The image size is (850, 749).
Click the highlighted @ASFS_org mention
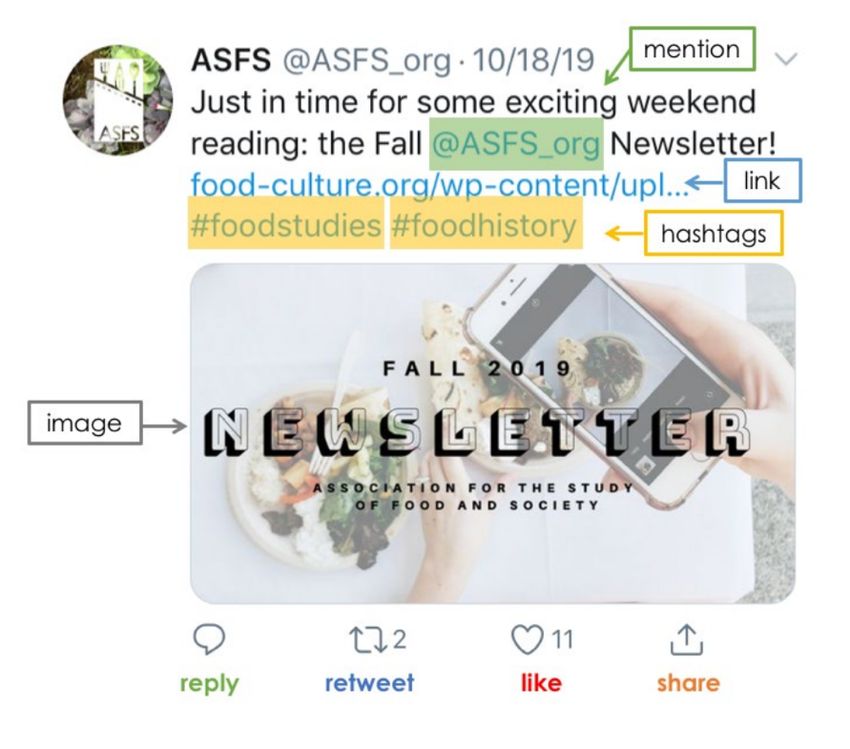[516, 144]
